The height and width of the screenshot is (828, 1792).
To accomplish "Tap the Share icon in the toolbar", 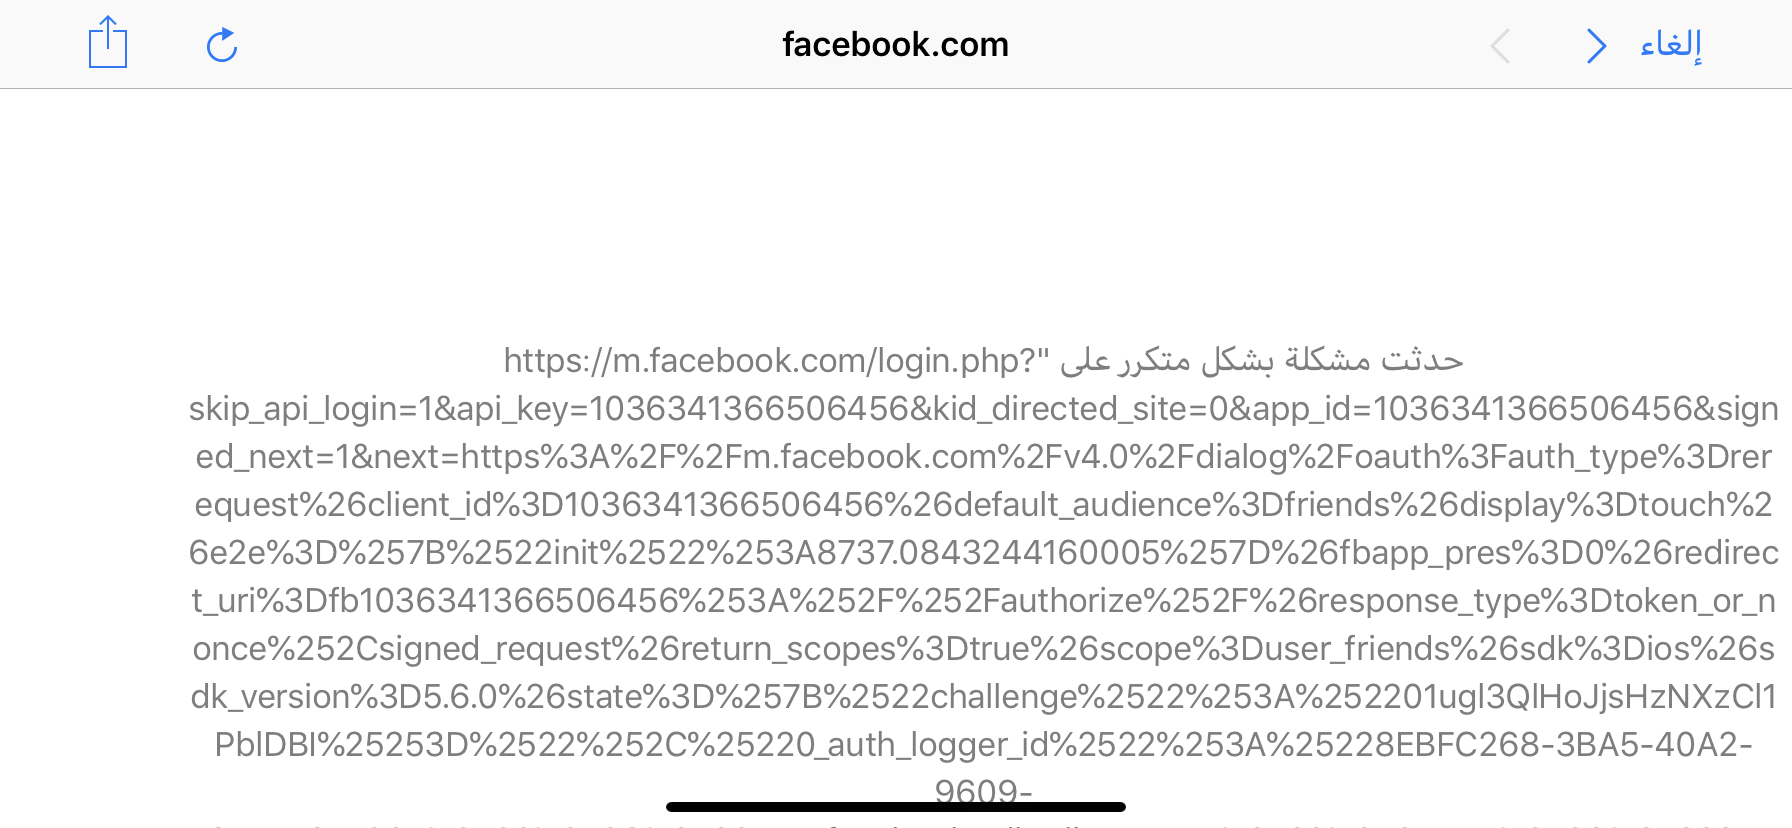I will pyautogui.click(x=108, y=43).
